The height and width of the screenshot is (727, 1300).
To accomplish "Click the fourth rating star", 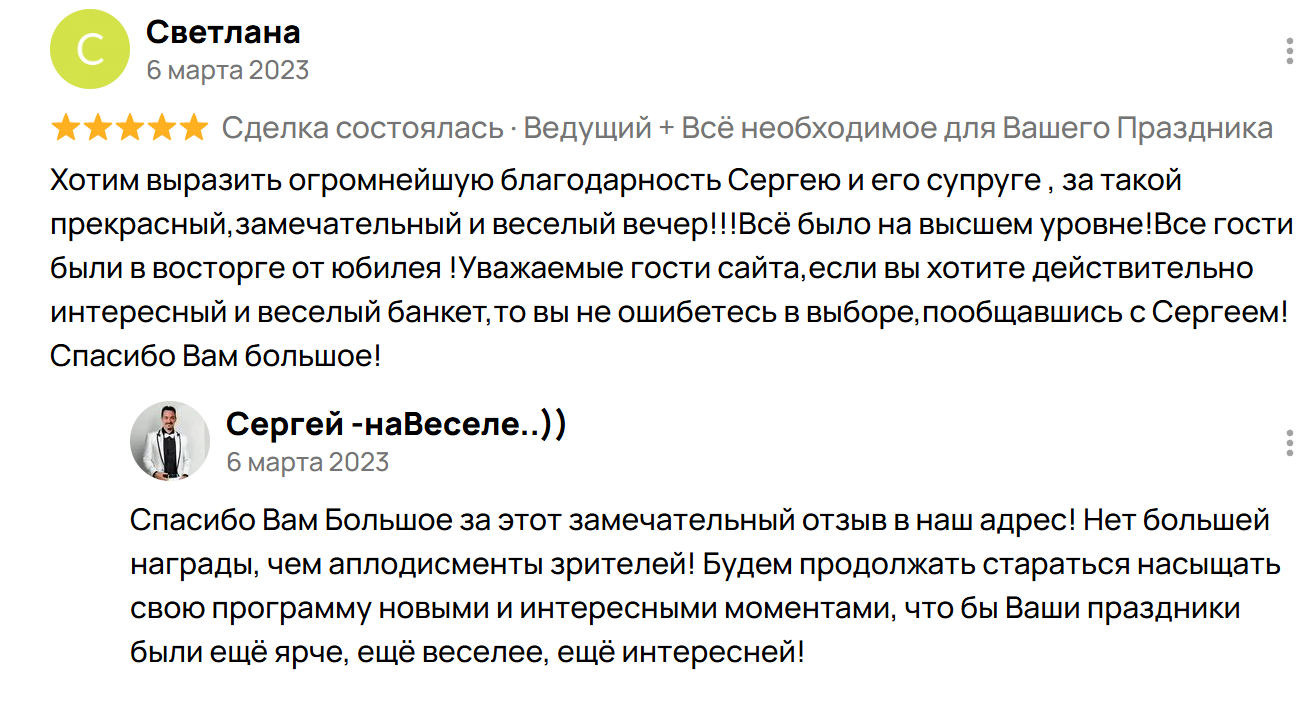I will pyautogui.click(x=161, y=128).
